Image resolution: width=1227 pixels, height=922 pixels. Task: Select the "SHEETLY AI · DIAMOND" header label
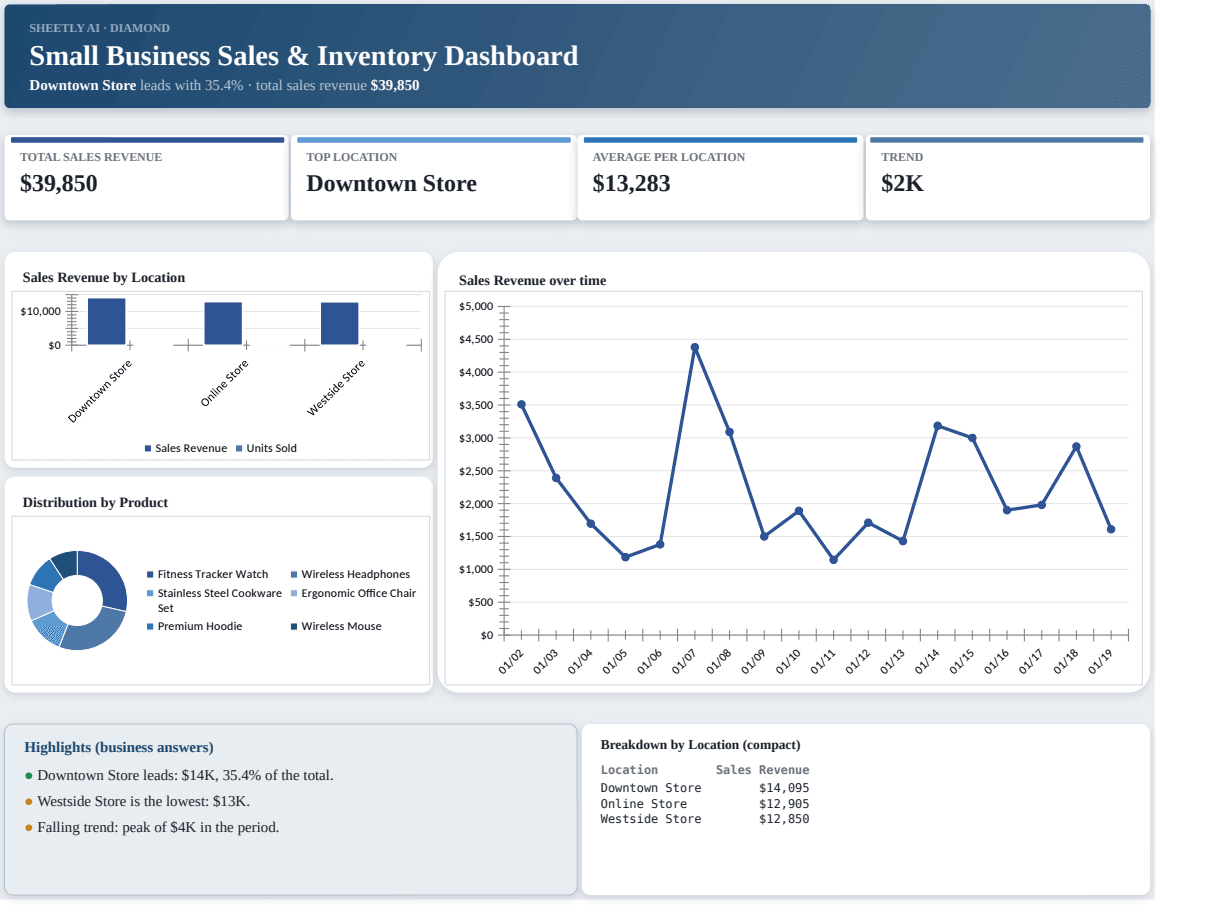click(x=99, y=28)
